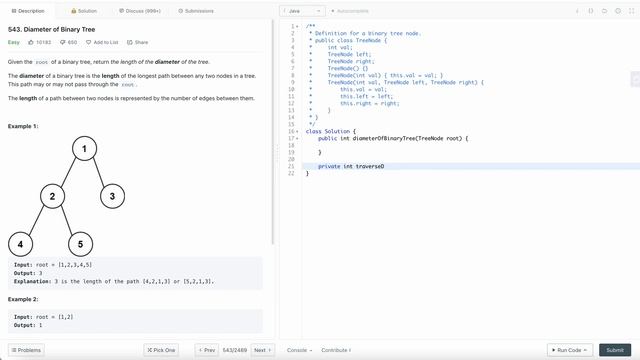This screenshot has height=360, width=640.
Task: Click the Submit button
Action: click(x=615, y=350)
